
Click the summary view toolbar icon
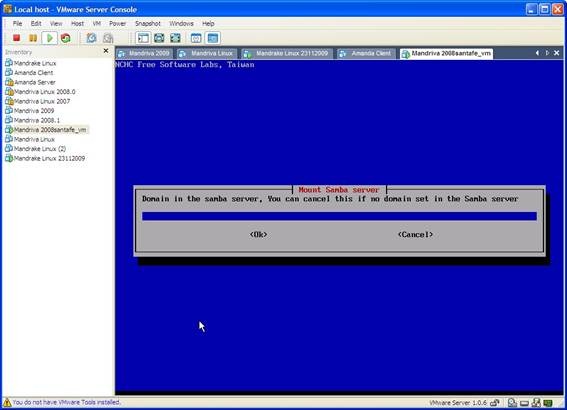(x=196, y=38)
